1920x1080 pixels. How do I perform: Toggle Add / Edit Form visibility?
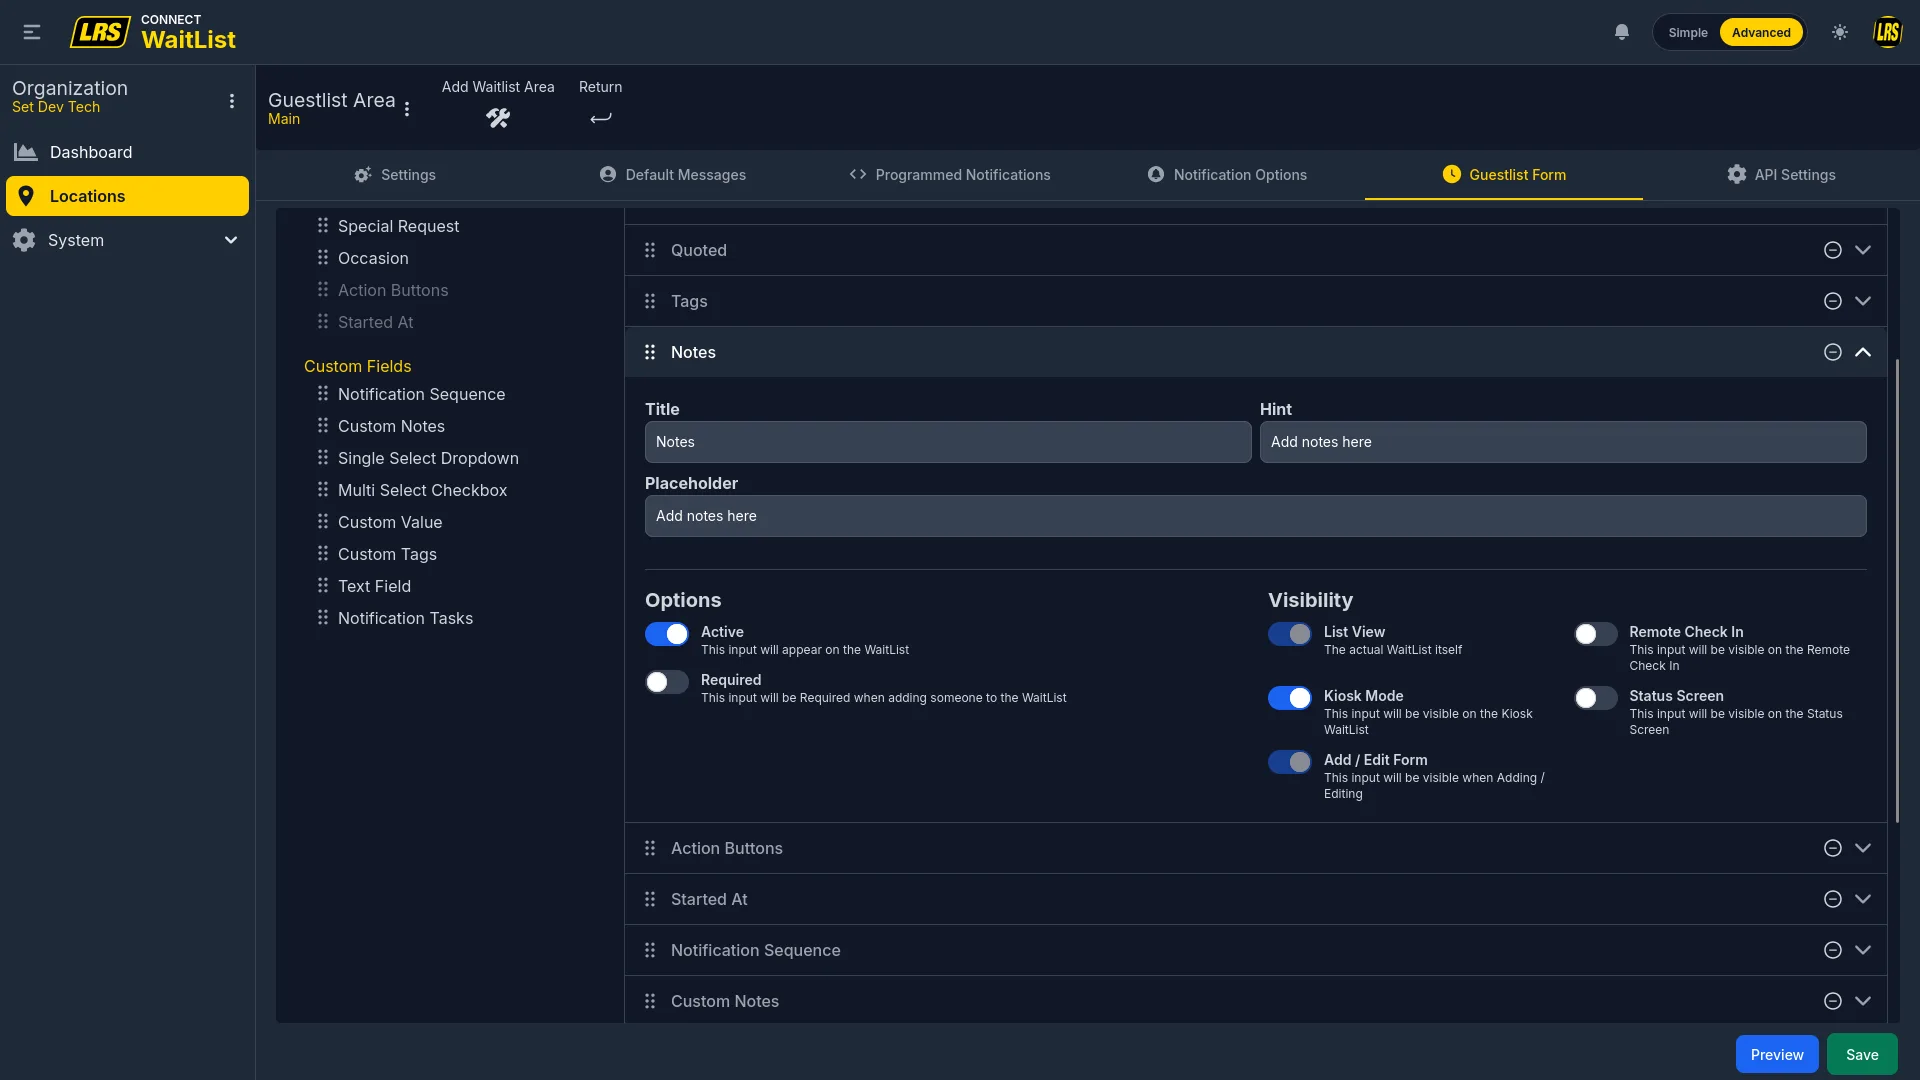pyautogui.click(x=1290, y=762)
